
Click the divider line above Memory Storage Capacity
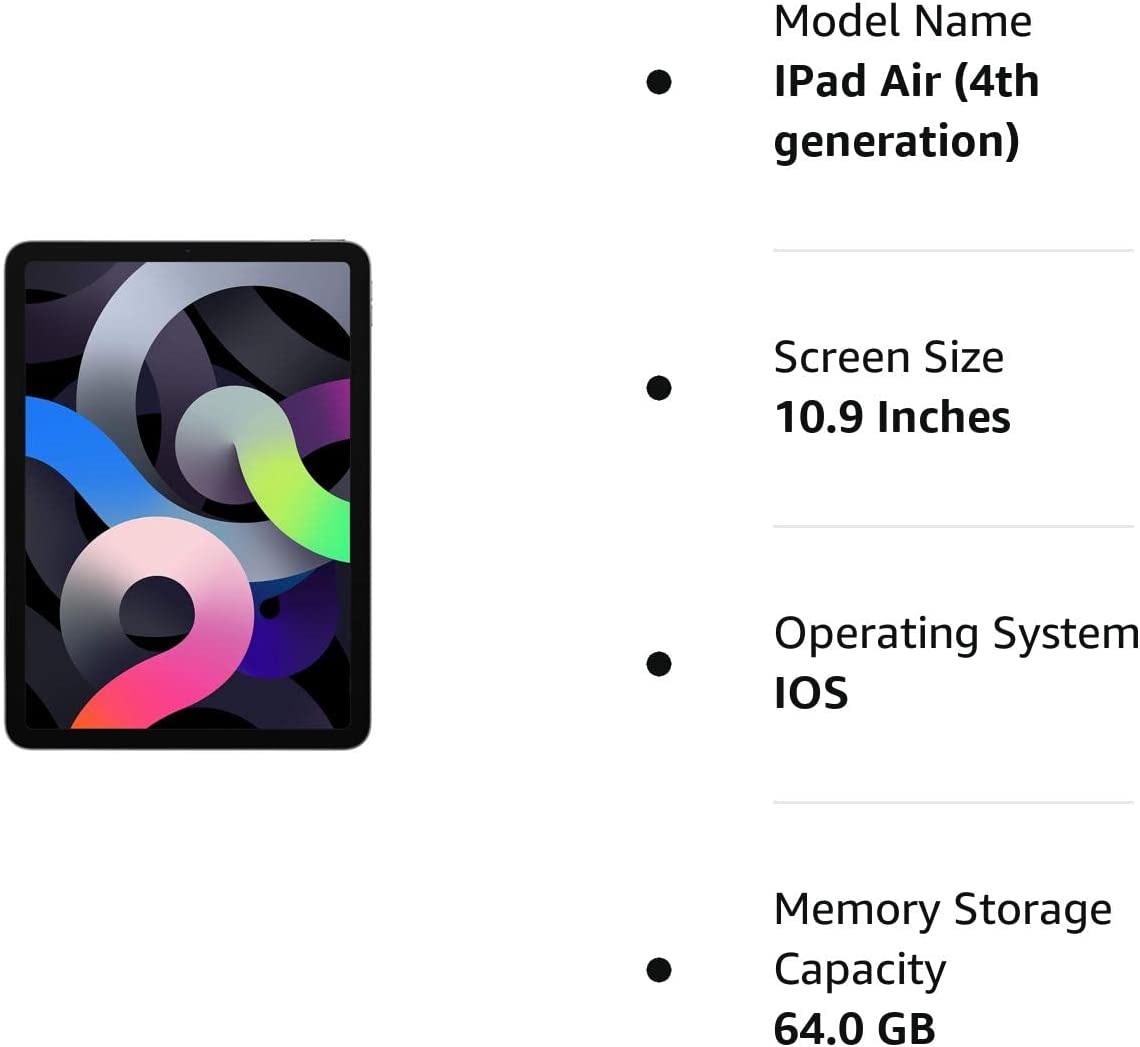click(x=952, y=802)
